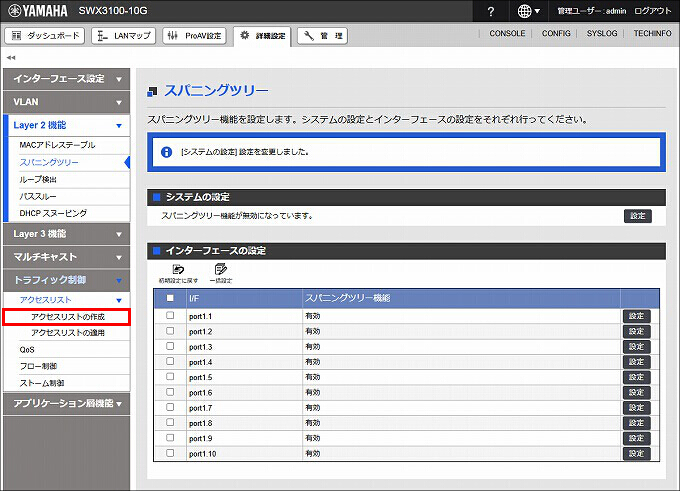Click the bulk settings (一括設定) icon
Screen dimensions: 680x491
point(220,270)
